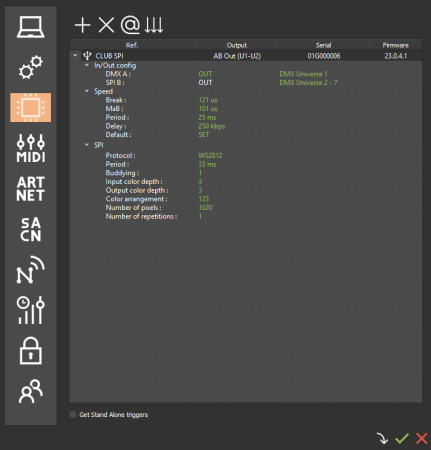
Task: Collapse the CLUB SPI device row
Action: tap(75, 55)
